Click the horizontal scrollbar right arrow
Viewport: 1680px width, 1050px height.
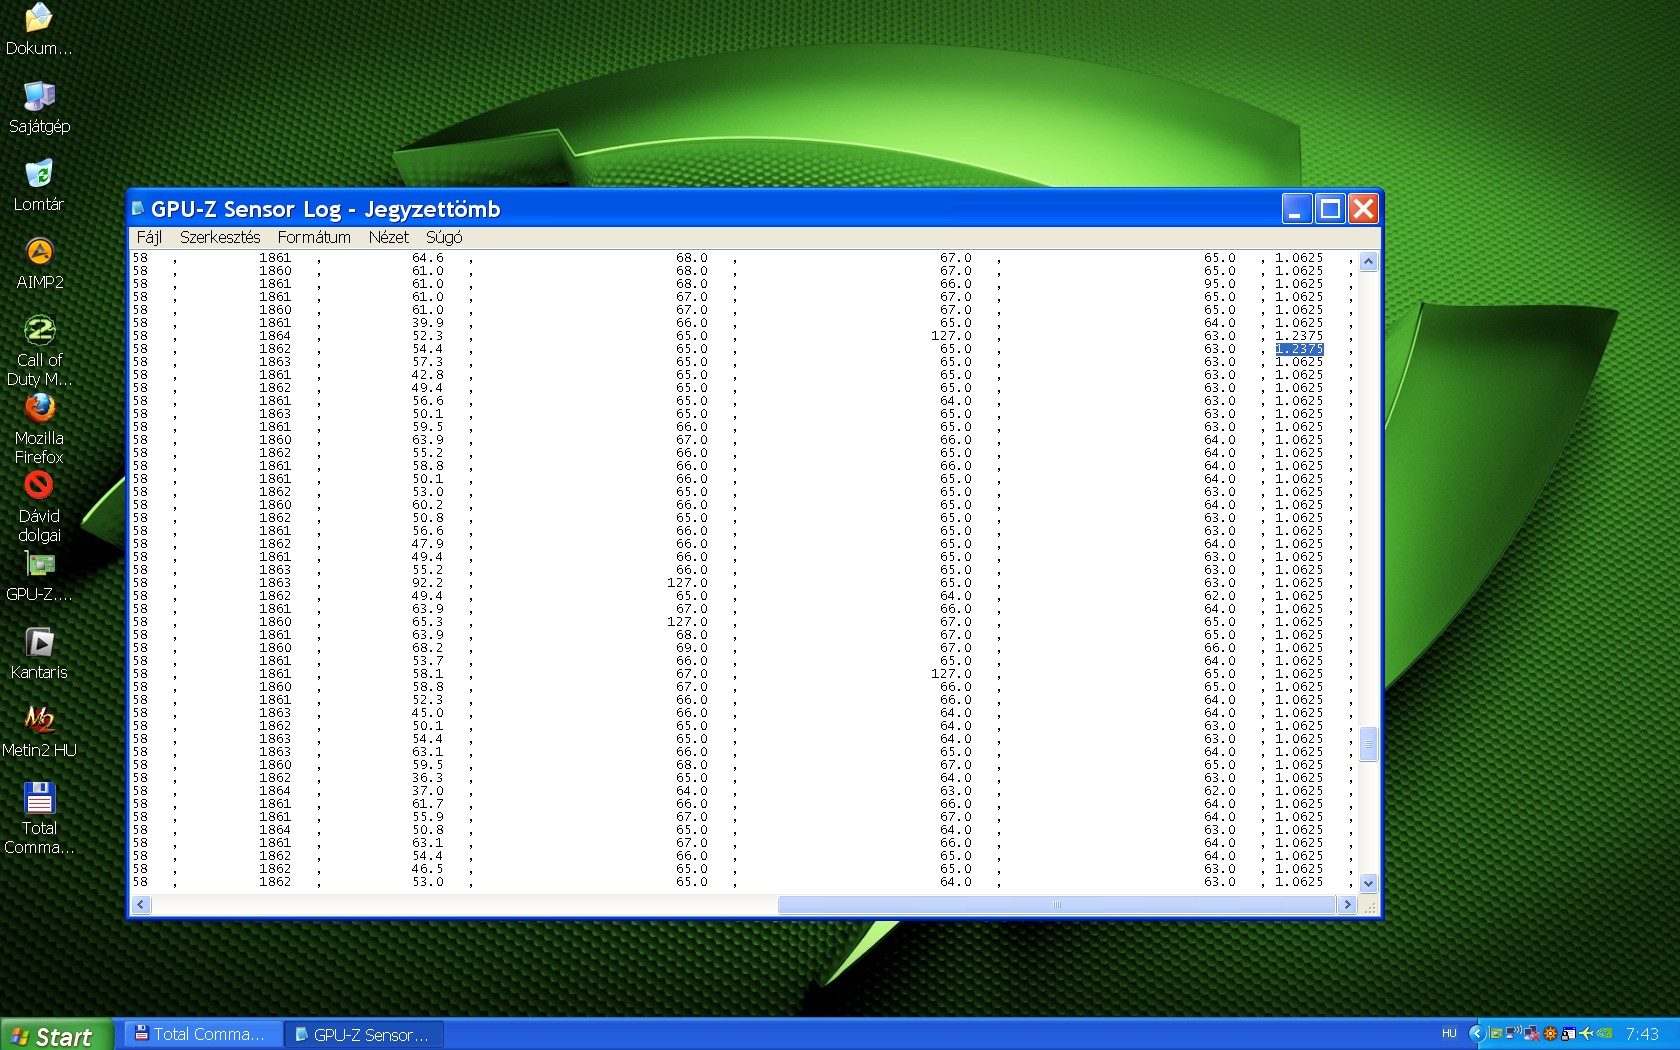pos(1347,905)
